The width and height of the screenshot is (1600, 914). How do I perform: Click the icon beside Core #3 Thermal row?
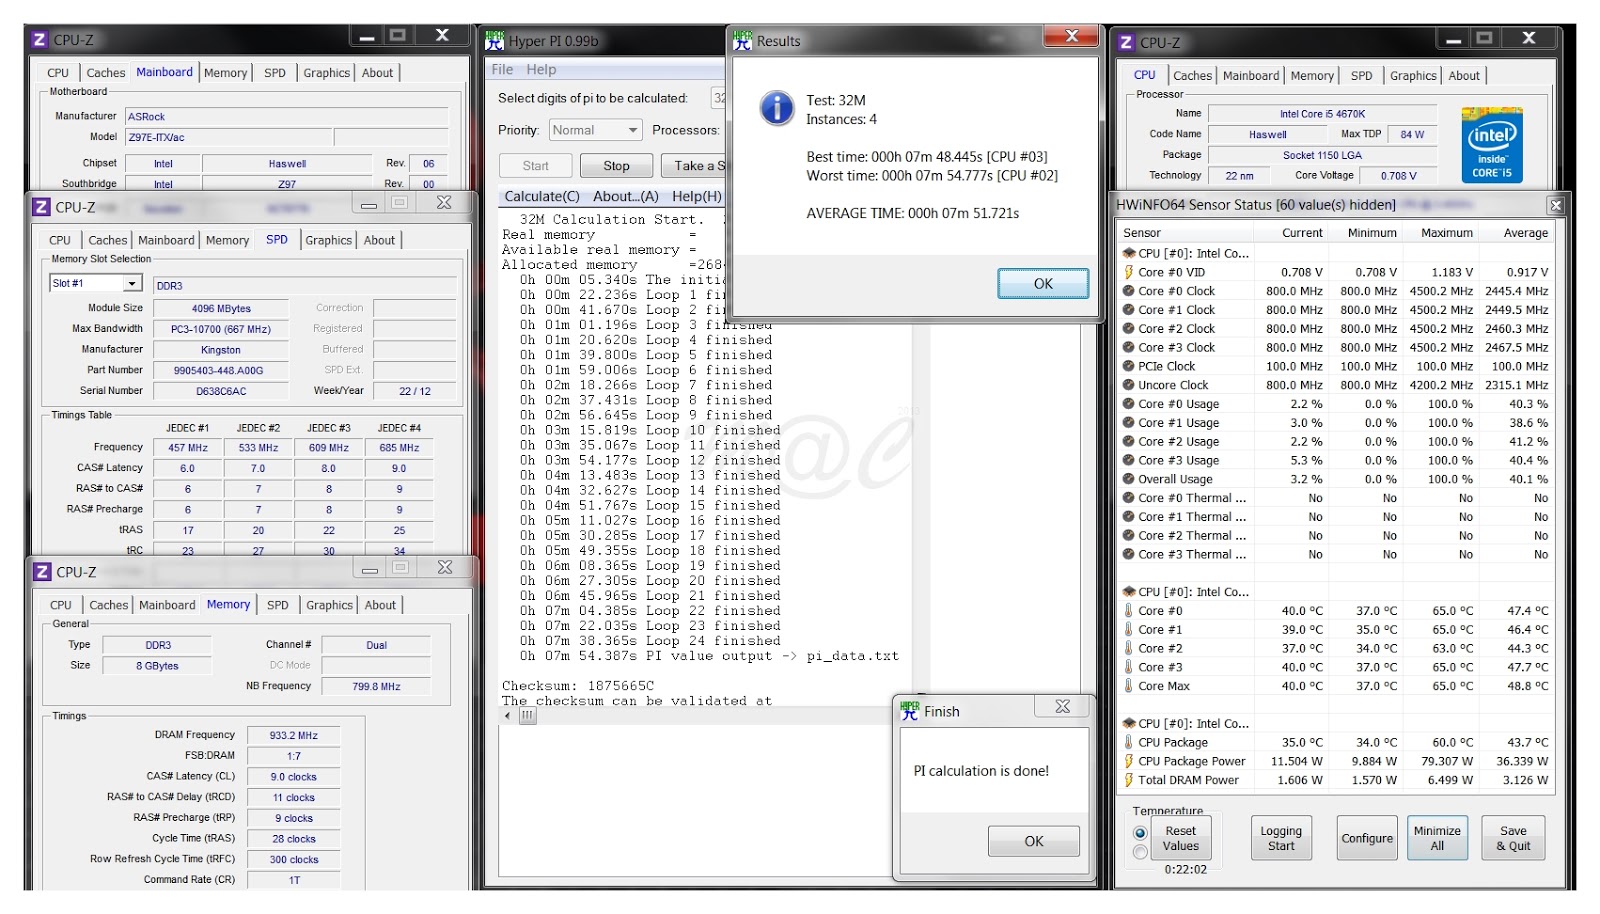pos(1129,554)
